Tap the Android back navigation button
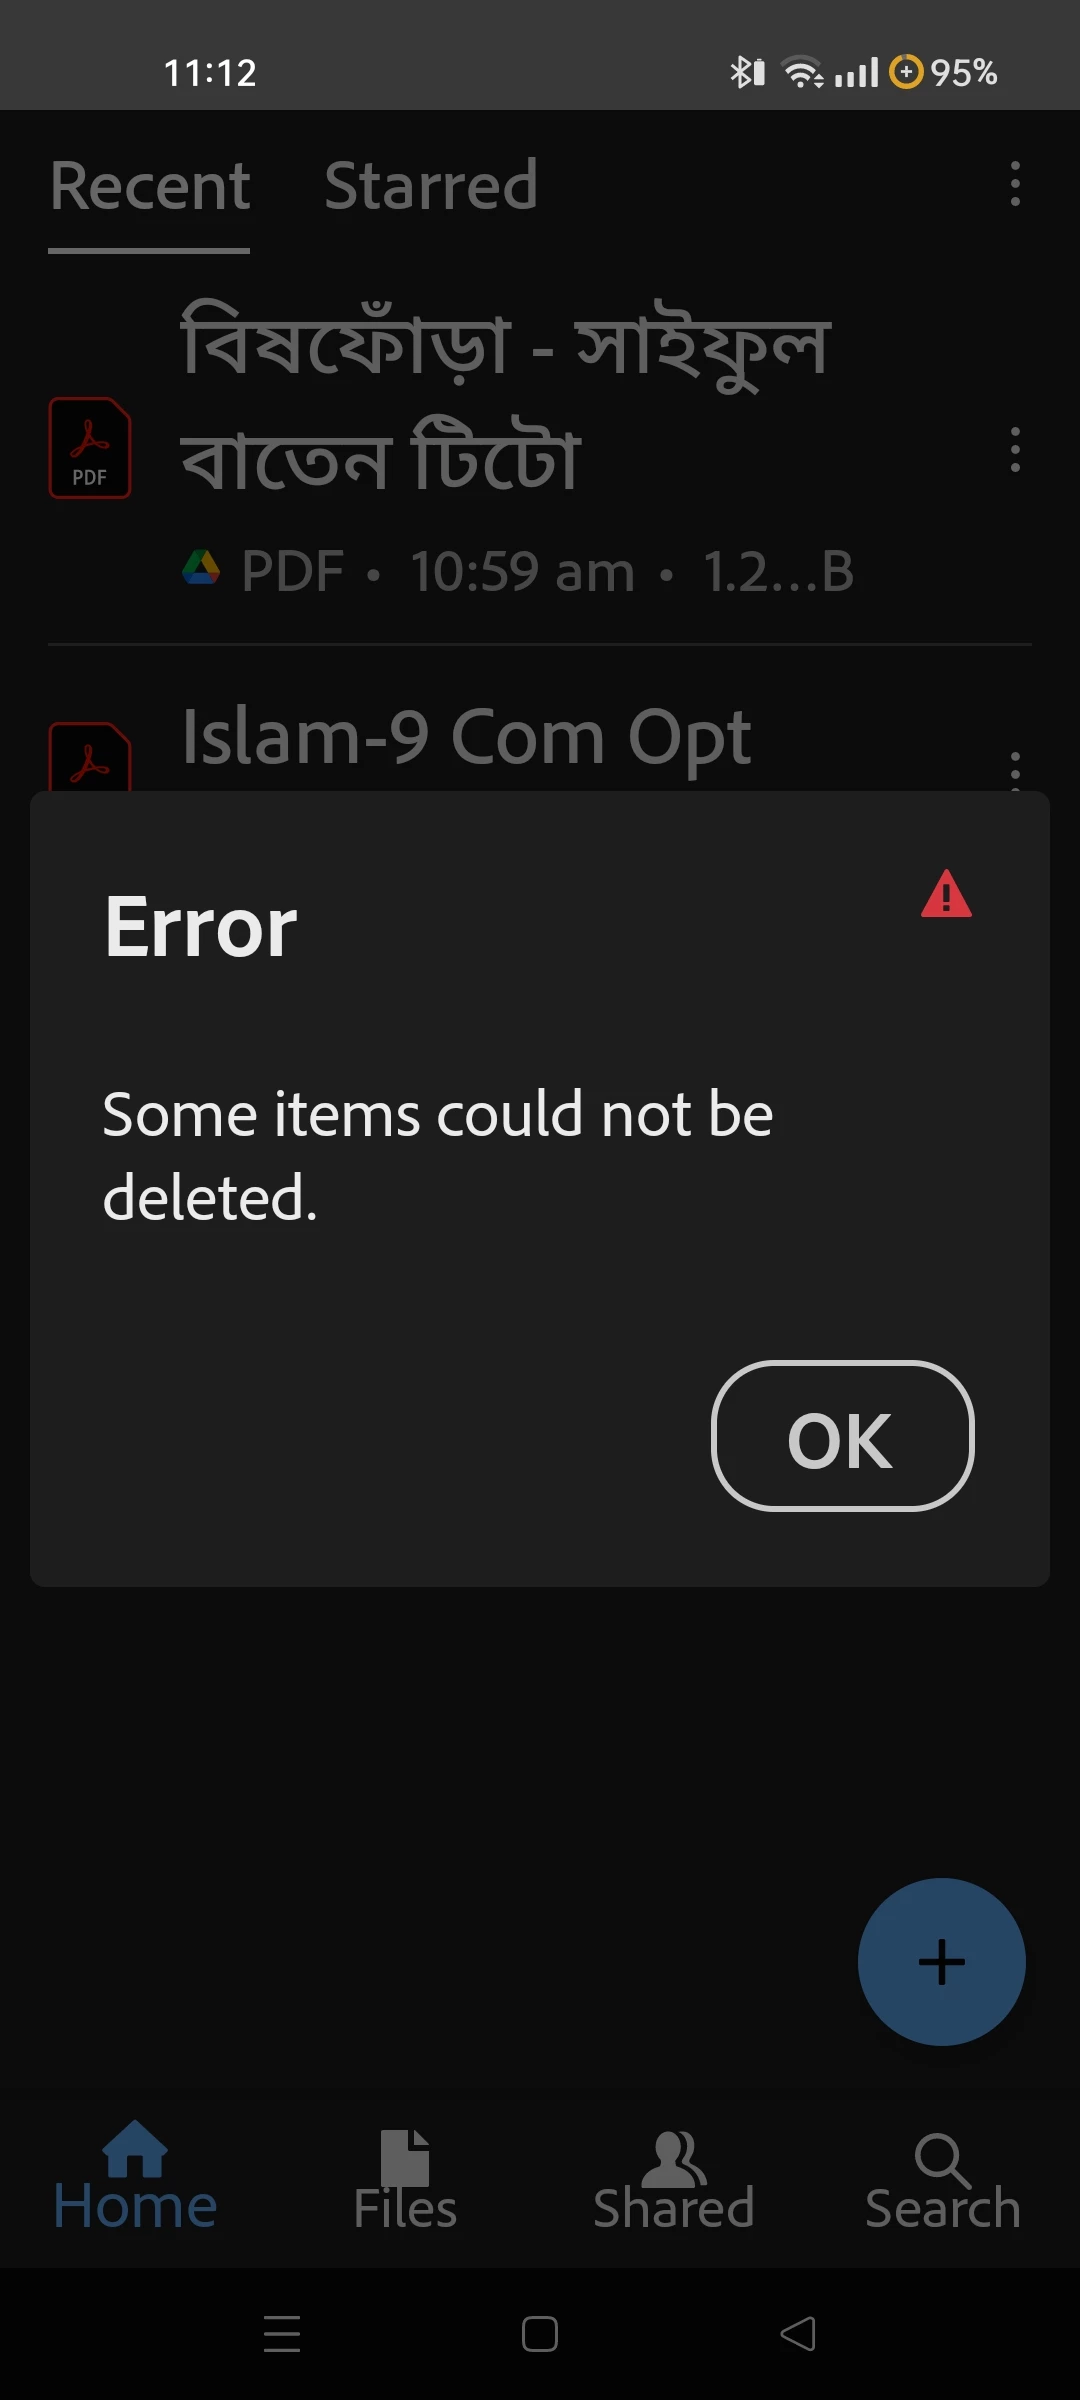The height and width of the screenshot is (2400, 1080). pos(798,2334)
